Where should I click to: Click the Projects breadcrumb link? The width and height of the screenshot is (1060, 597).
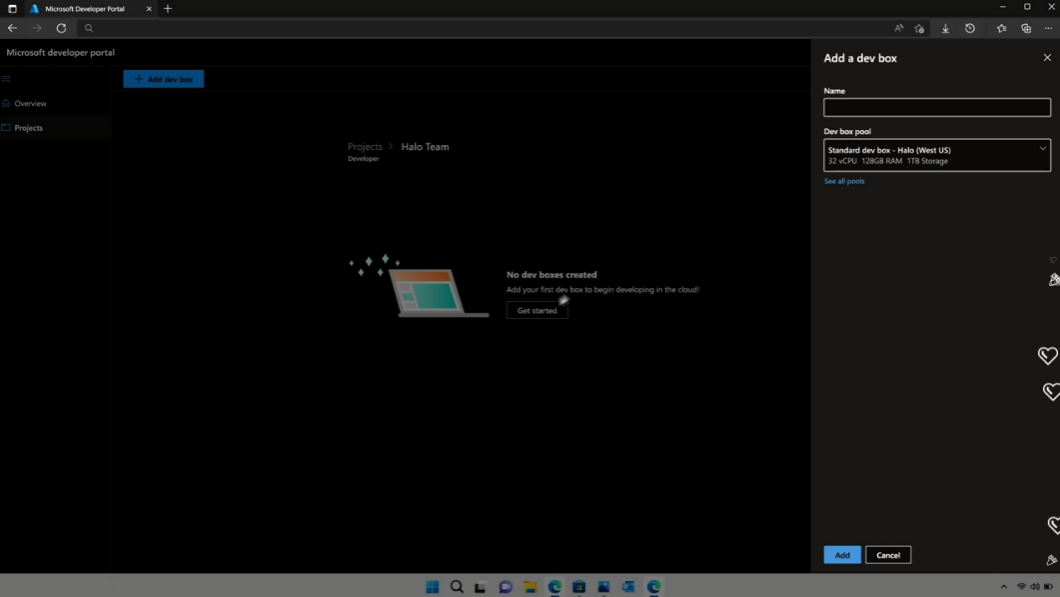365,147
